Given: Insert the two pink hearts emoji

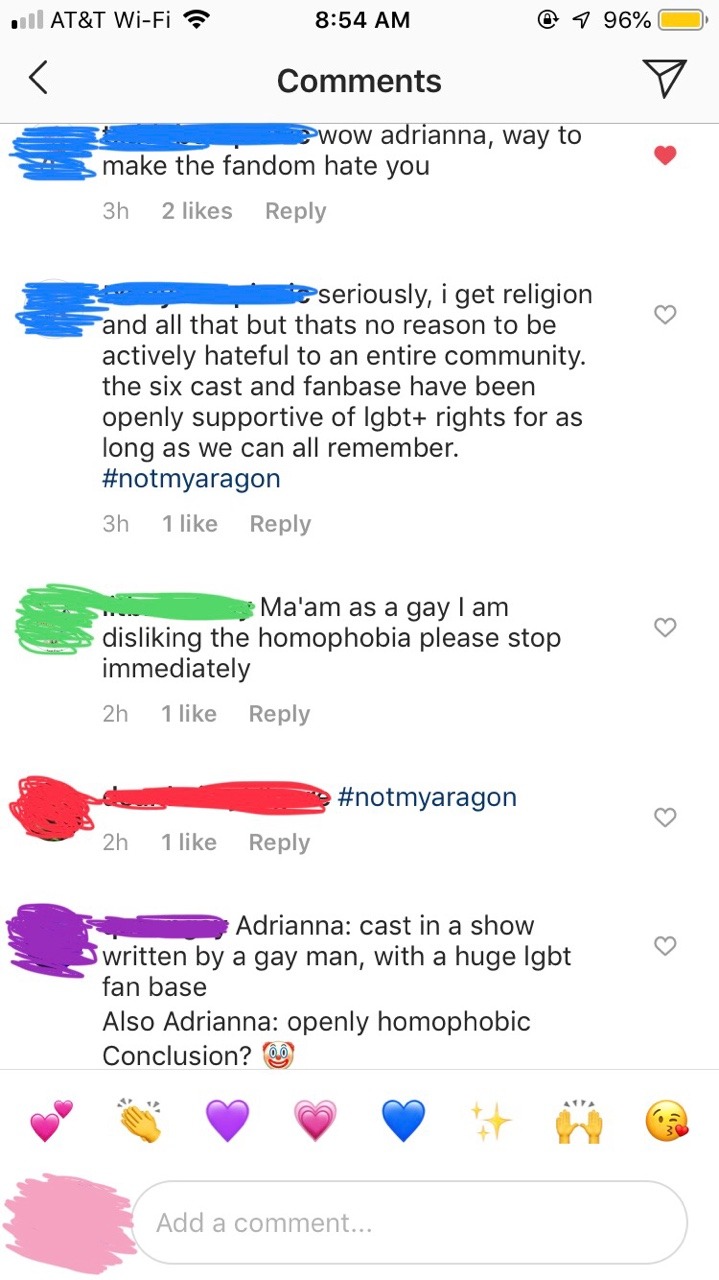Looking at the screenshot, I should [51, 1121].
